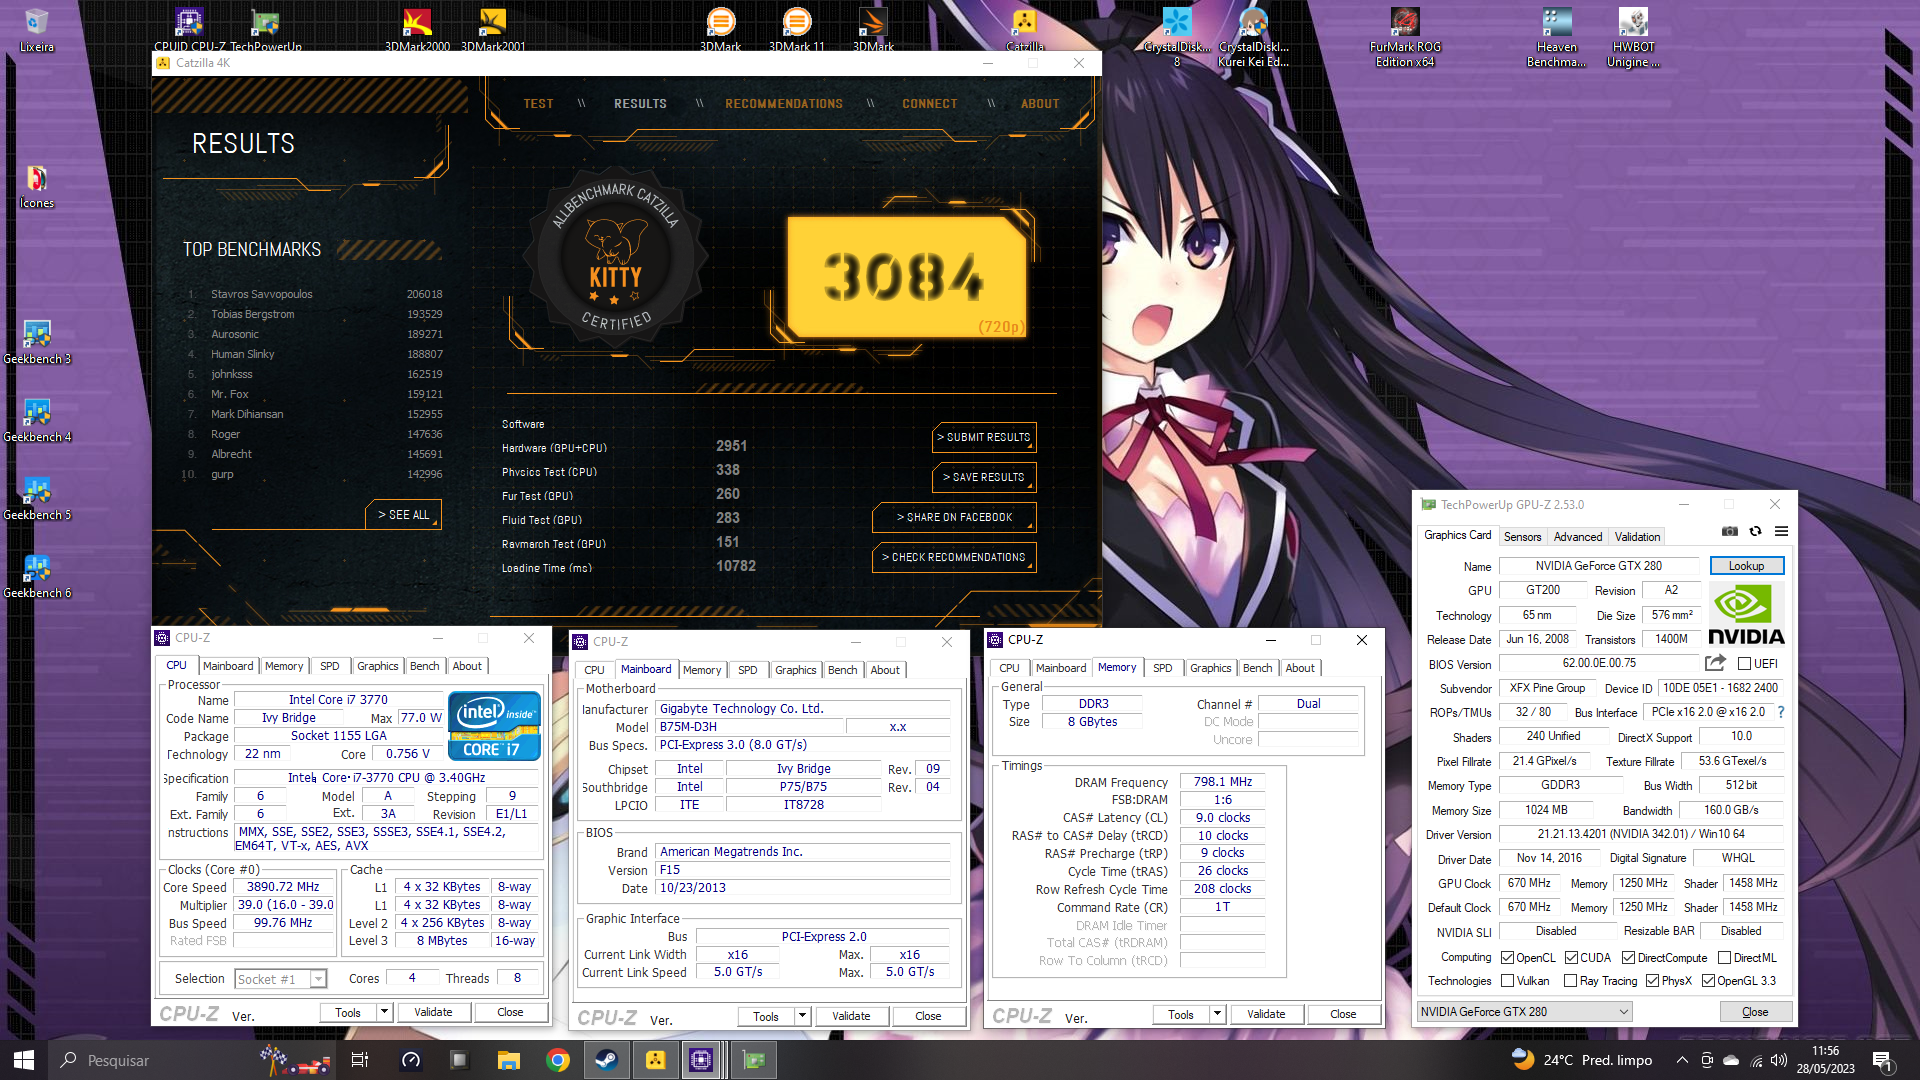
Task: Open the Validation tab in GPU-Z
Action: click(1637, 537)
